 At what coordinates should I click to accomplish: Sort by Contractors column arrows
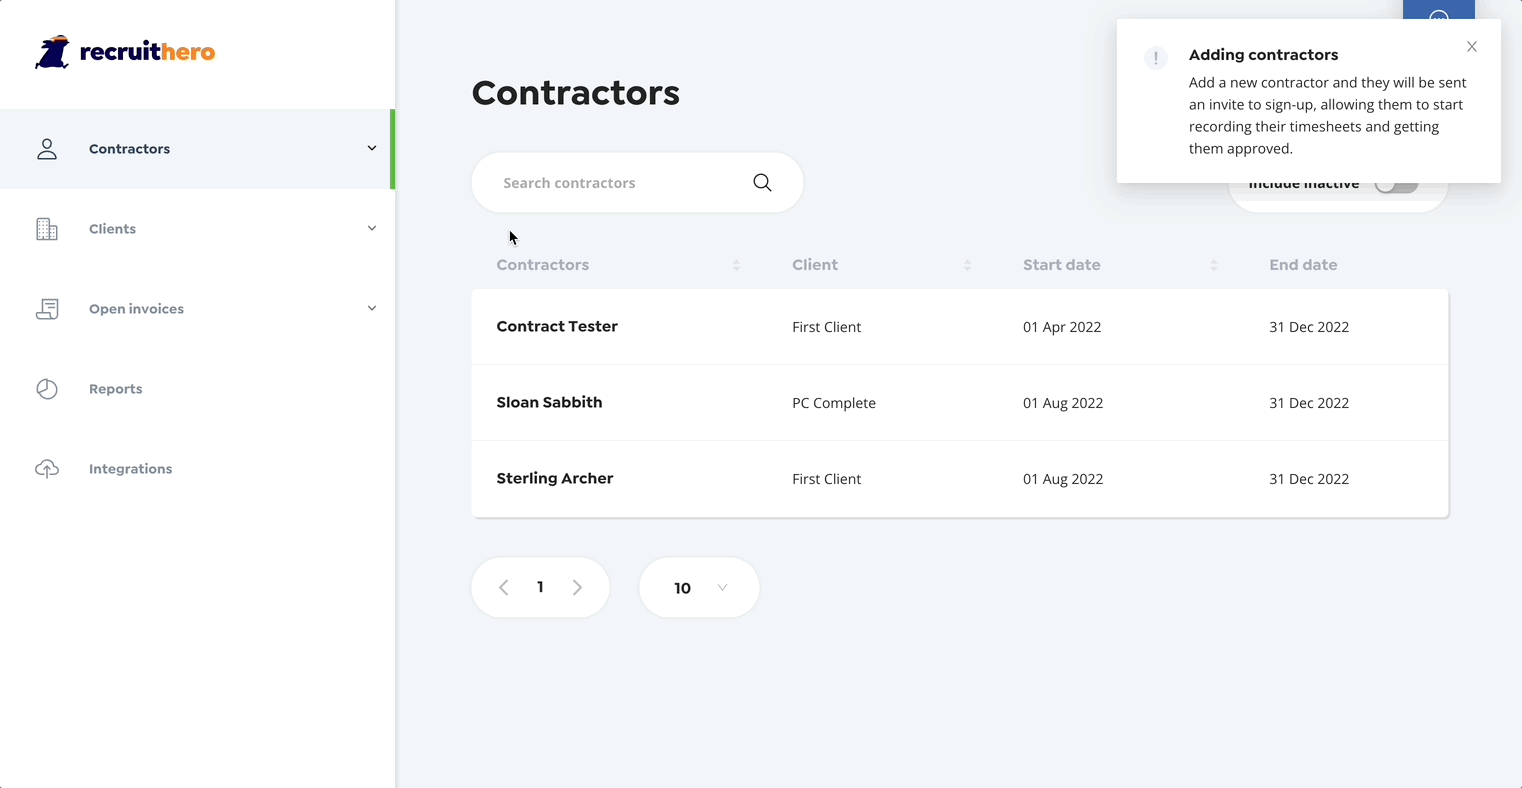click(736, 265)
